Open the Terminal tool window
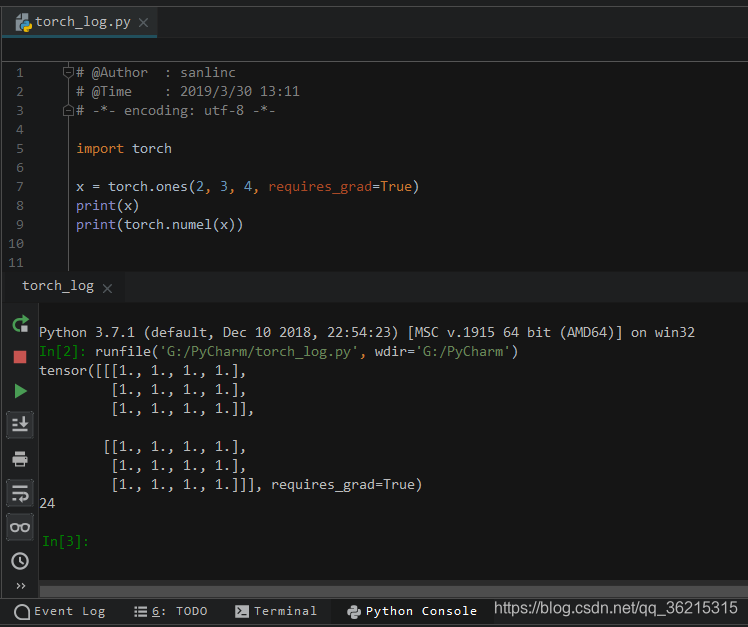Image resolution: width=748 pixels, height=627 pixels. [x=276, y=611]
